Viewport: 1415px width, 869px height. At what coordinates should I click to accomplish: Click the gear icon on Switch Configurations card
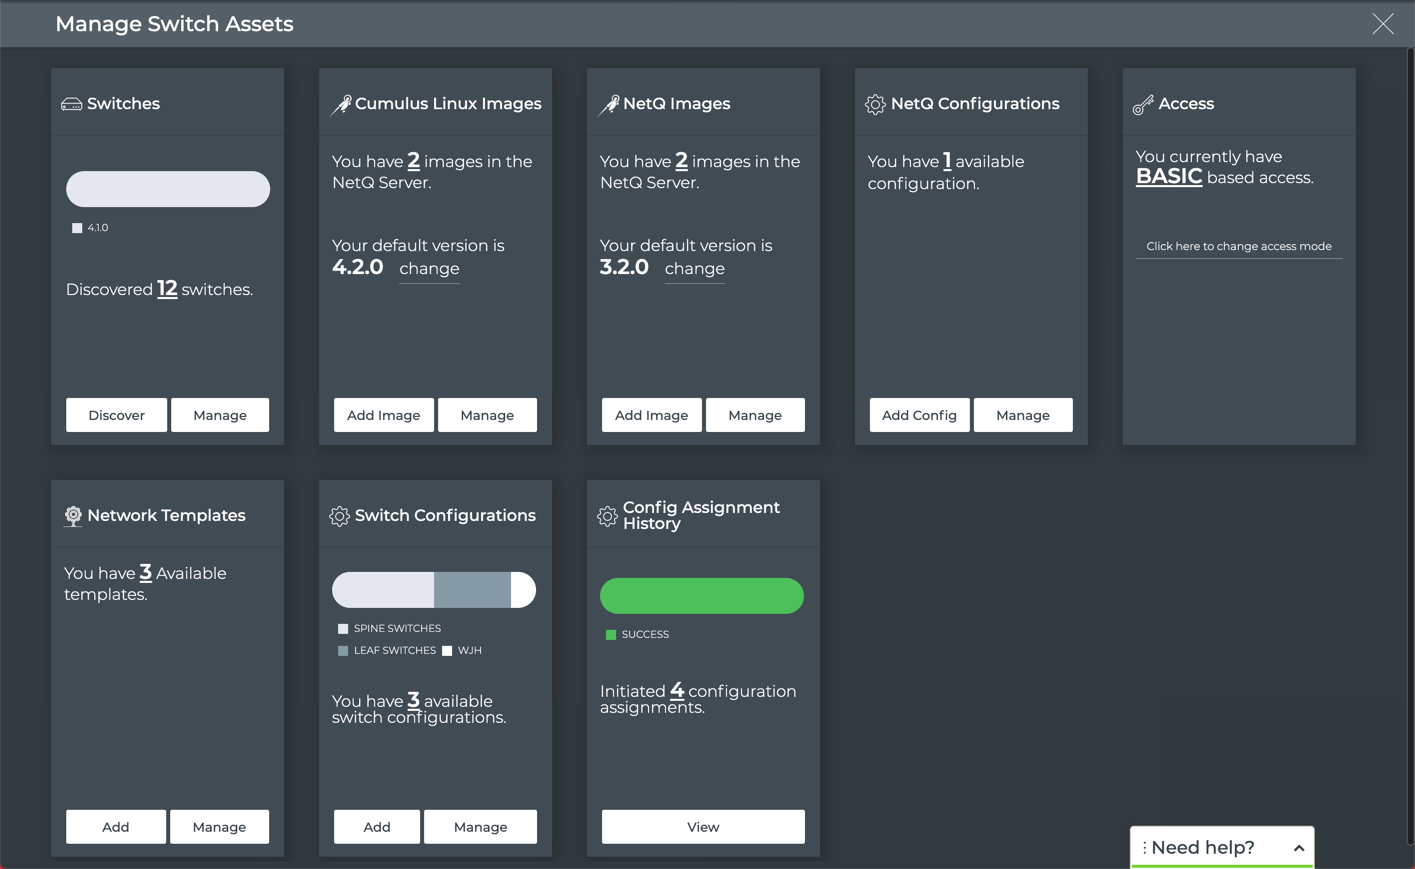(339, 515)
